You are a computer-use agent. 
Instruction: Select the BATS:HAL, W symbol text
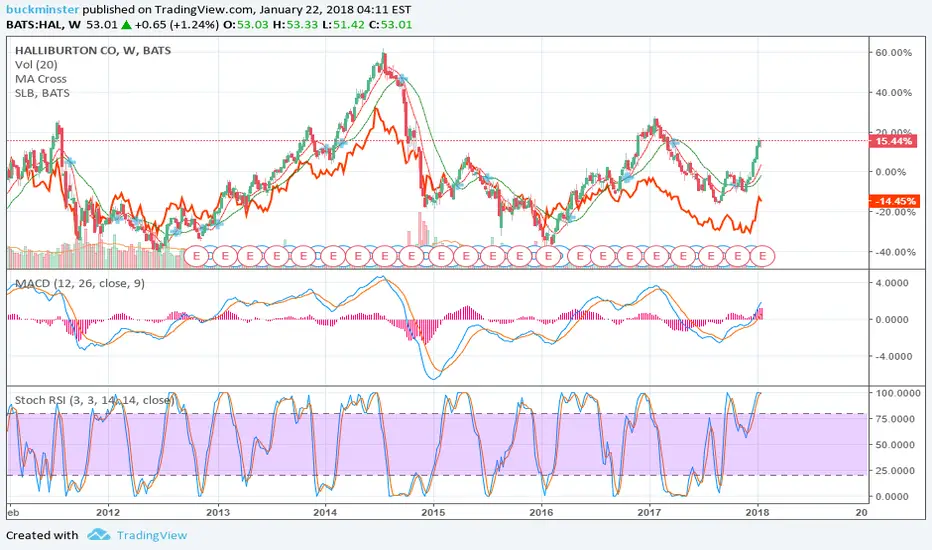point(43,25)
